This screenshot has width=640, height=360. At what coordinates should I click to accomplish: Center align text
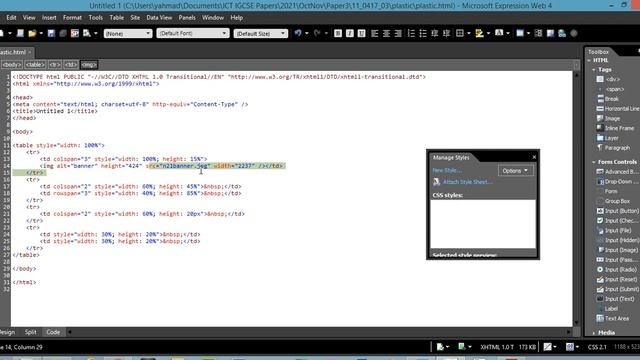pos(386,33)
